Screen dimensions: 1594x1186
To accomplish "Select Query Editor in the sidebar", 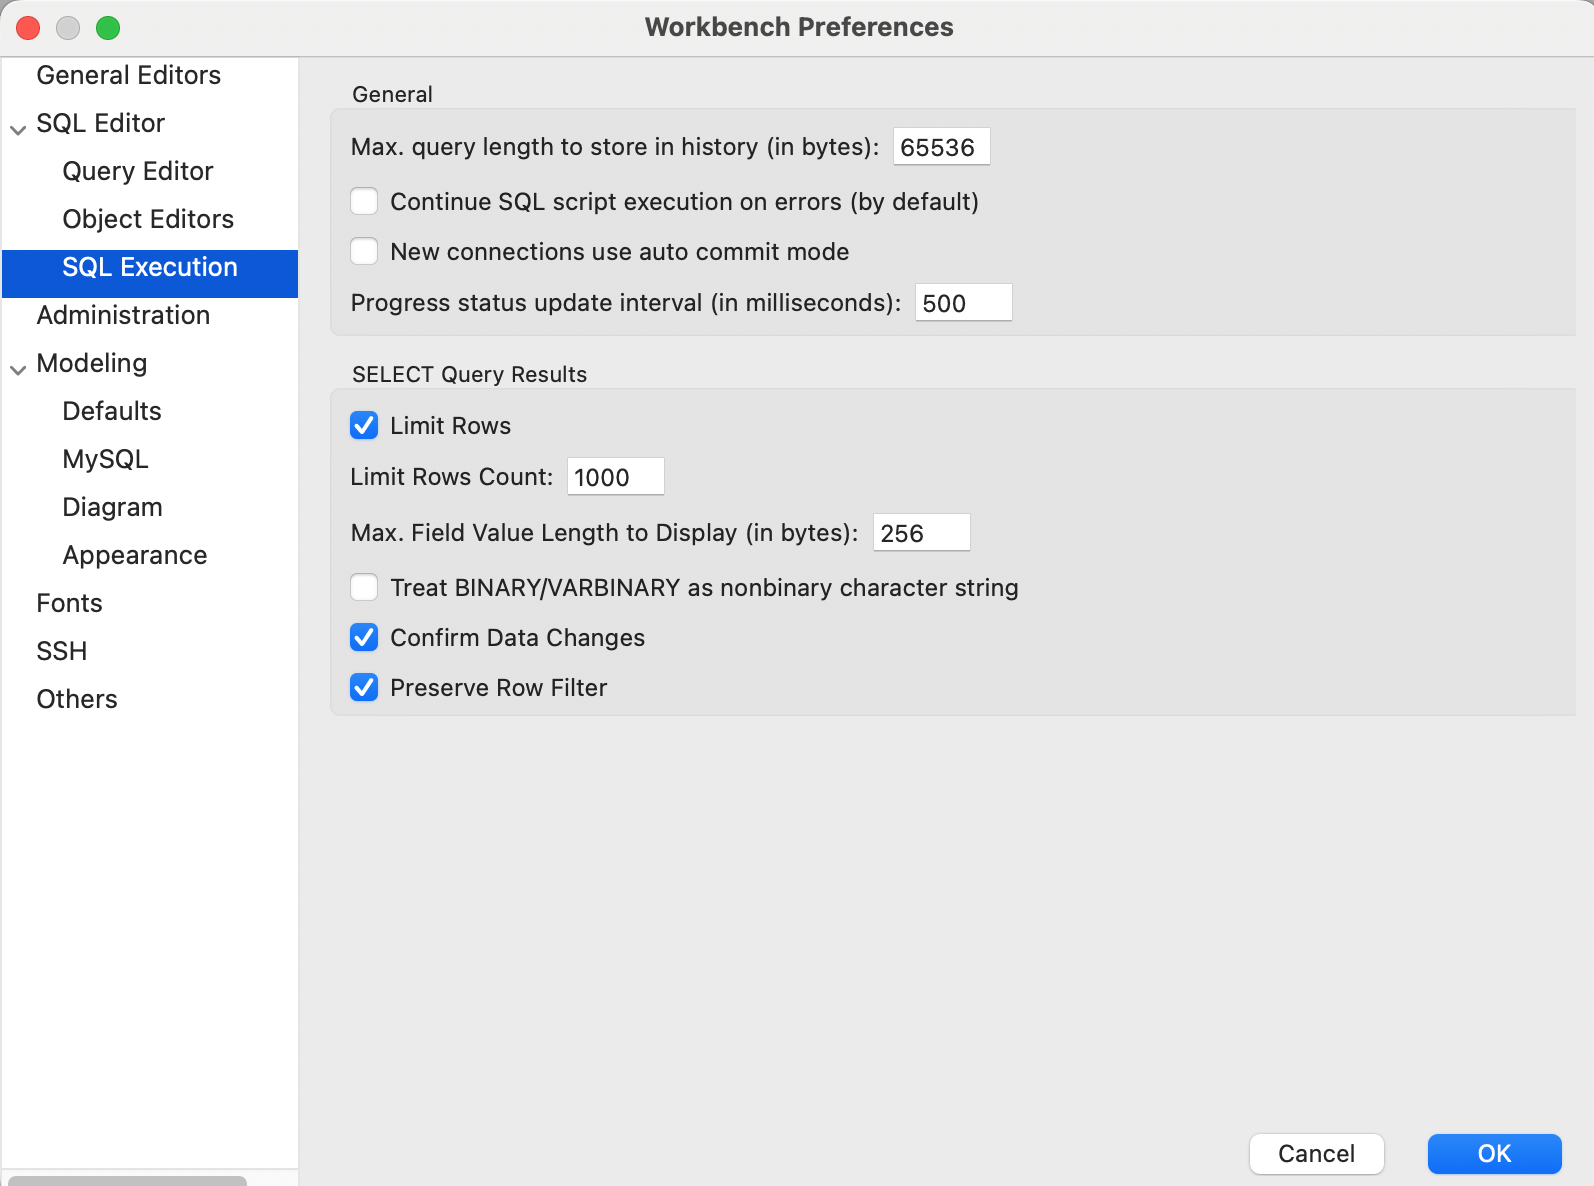I will [138, 171].
